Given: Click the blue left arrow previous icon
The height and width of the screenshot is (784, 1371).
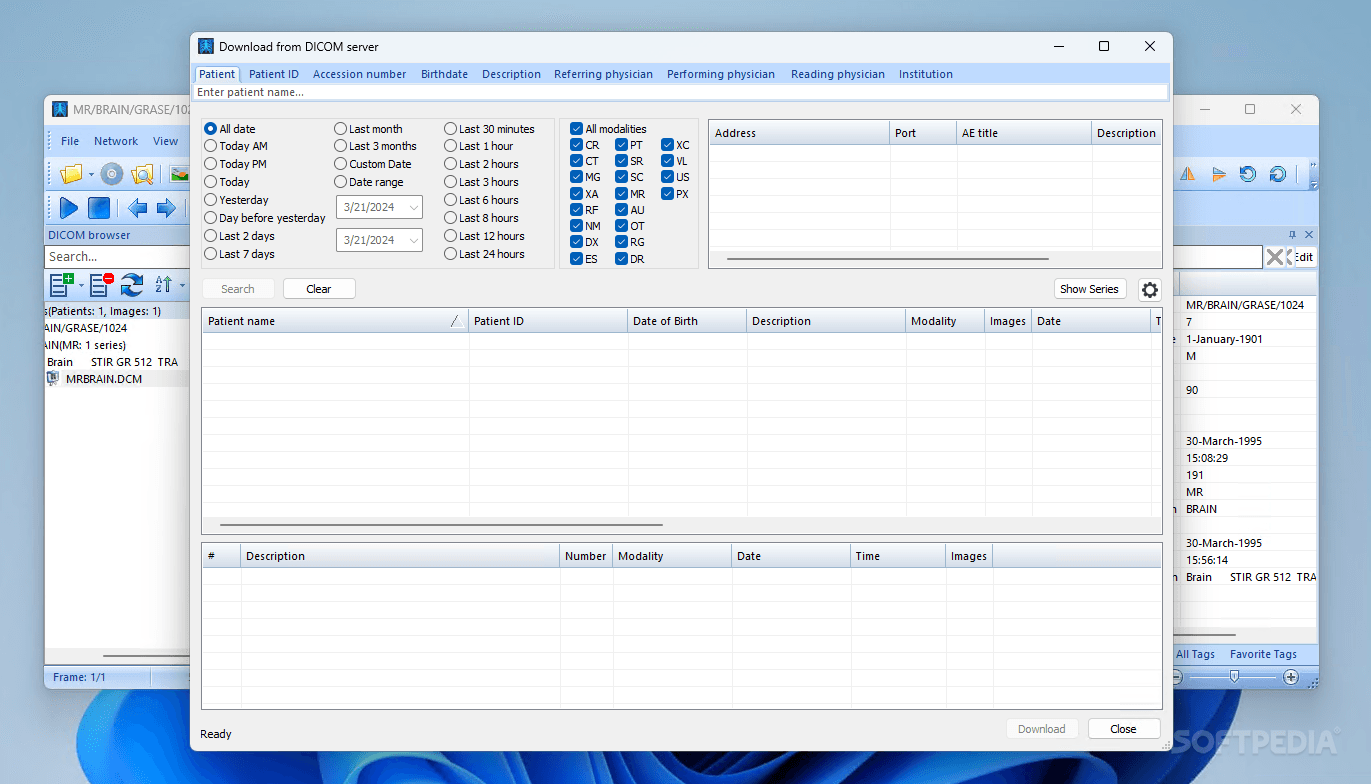Looking at the screenshot, I should 137,208.
